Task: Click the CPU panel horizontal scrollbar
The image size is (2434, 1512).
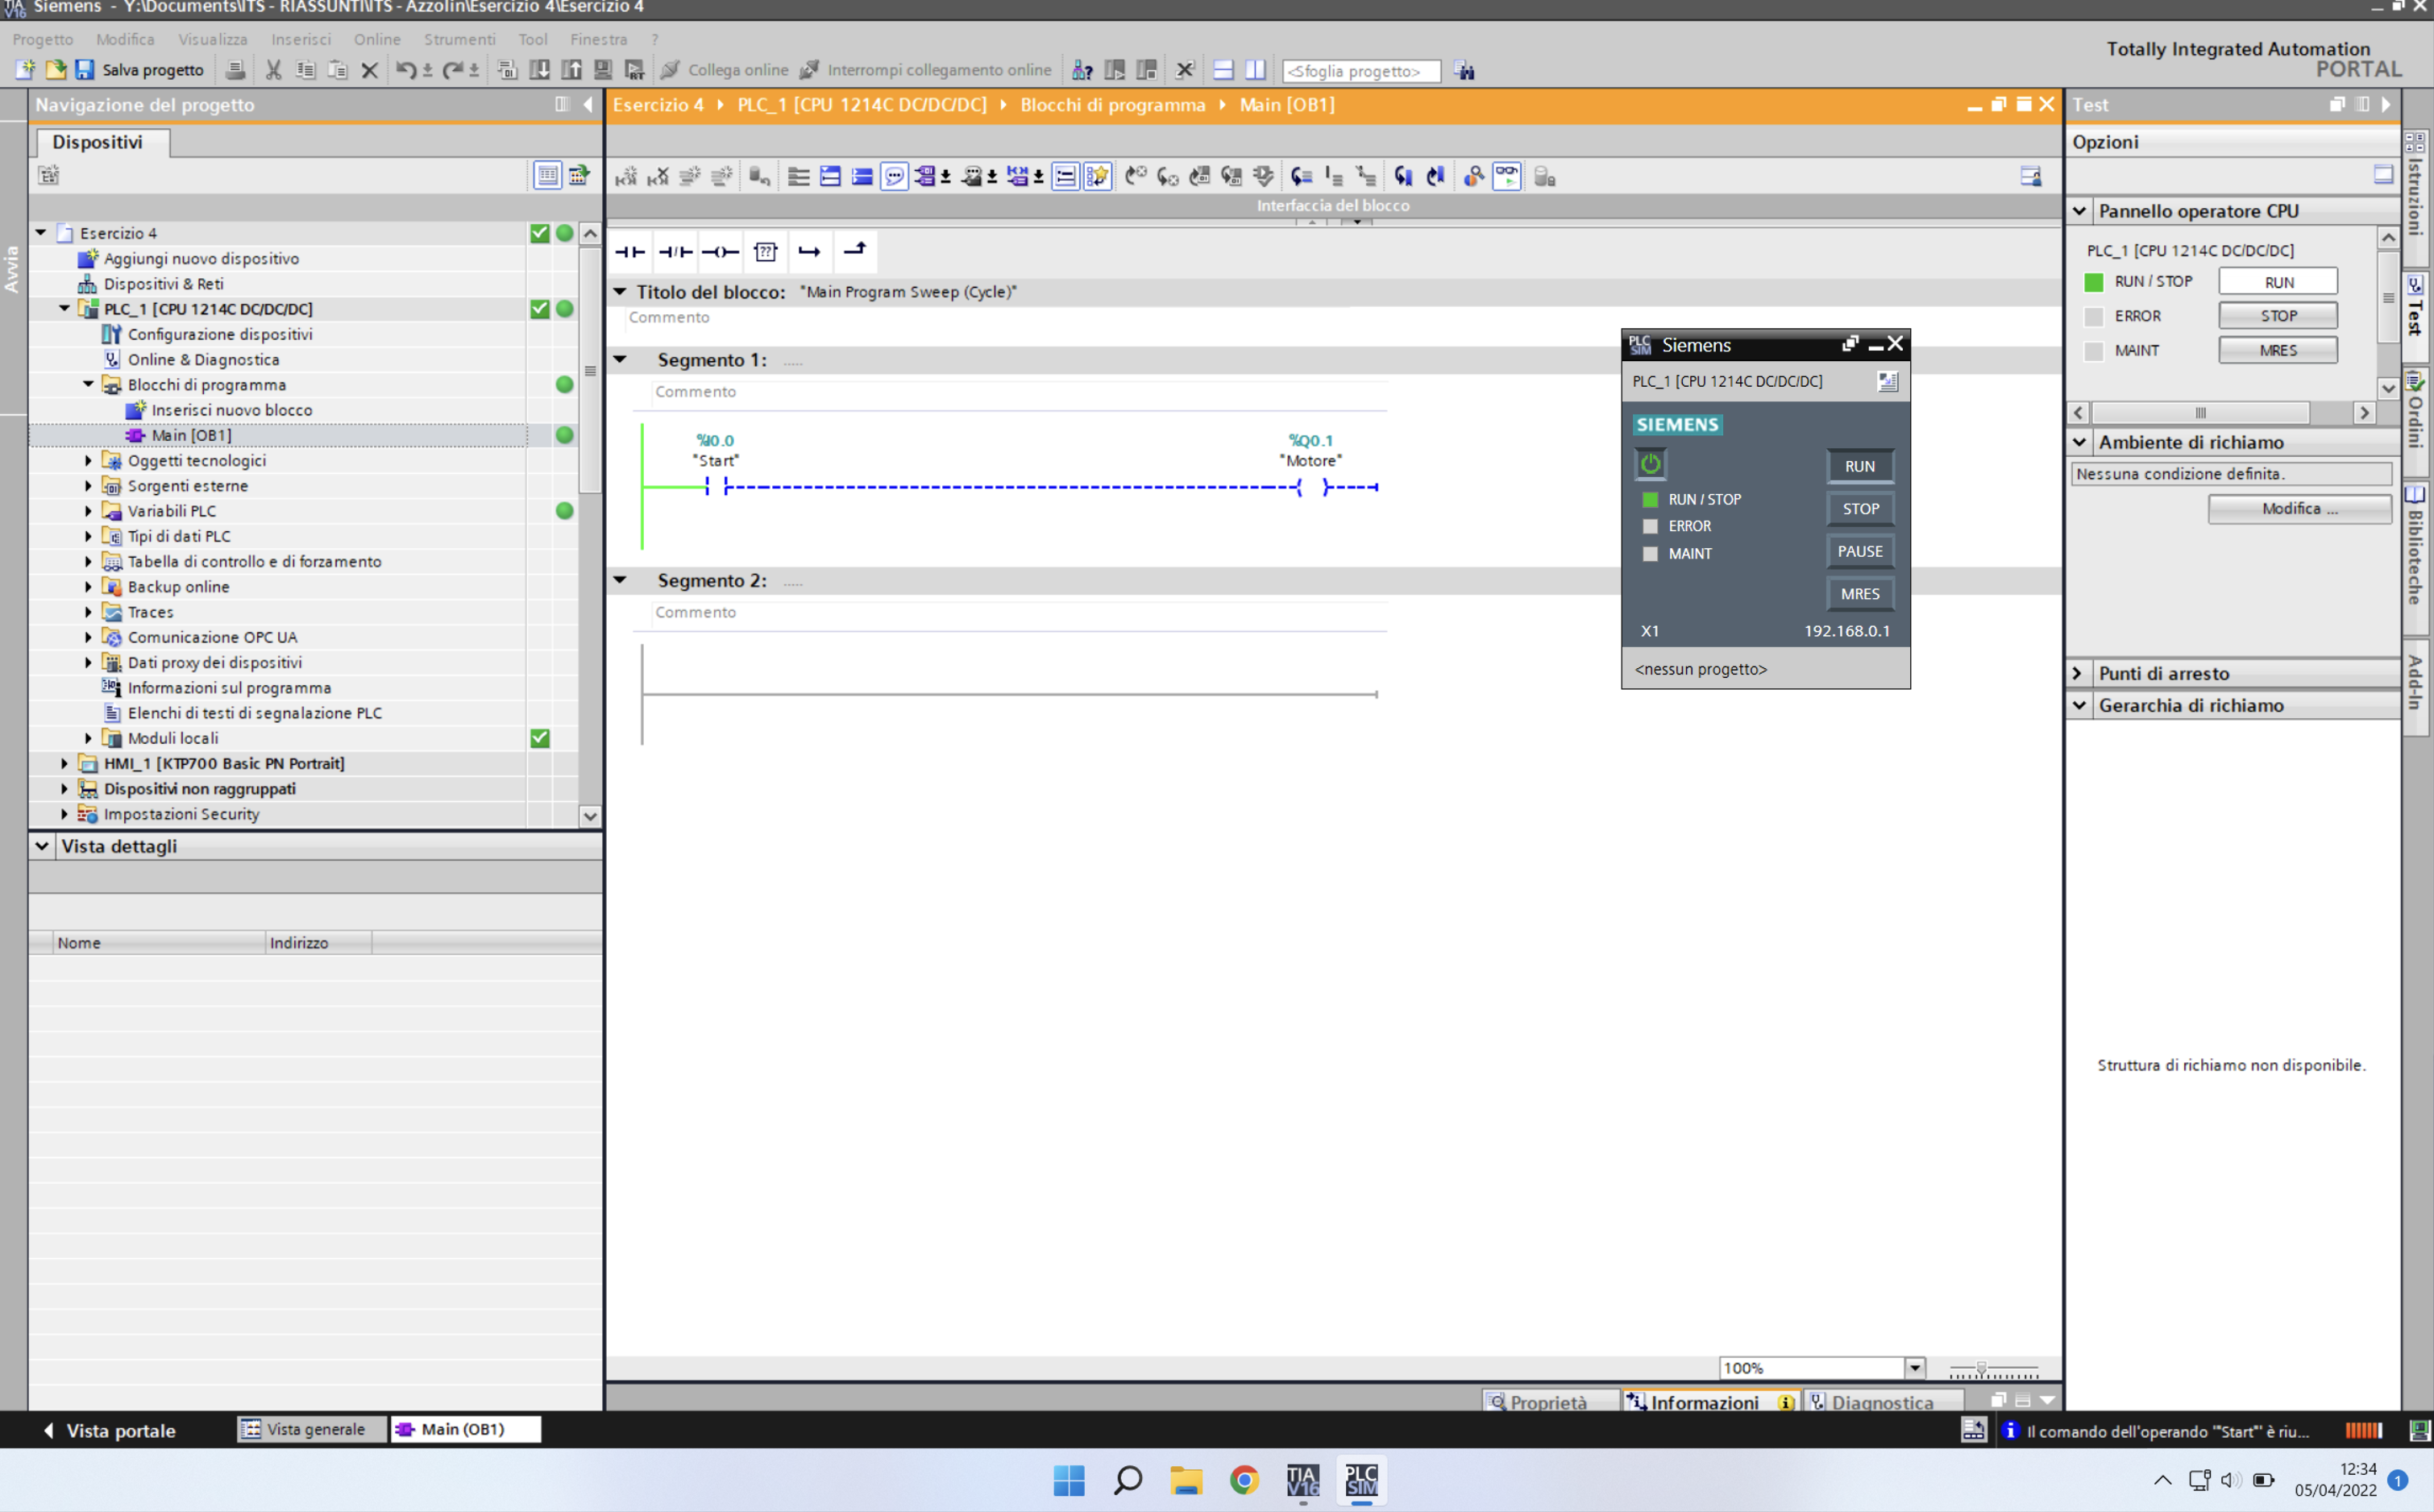Action: (2200, 412)
